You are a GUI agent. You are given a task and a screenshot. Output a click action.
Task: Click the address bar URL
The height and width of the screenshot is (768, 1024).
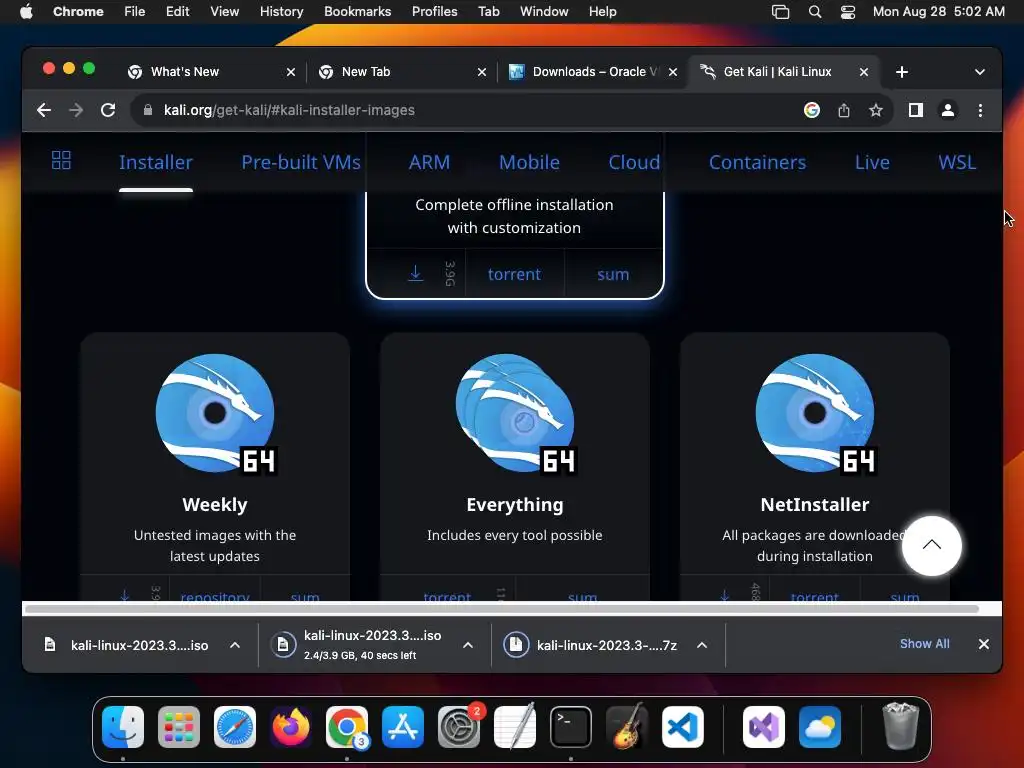[x=289, y=110]
